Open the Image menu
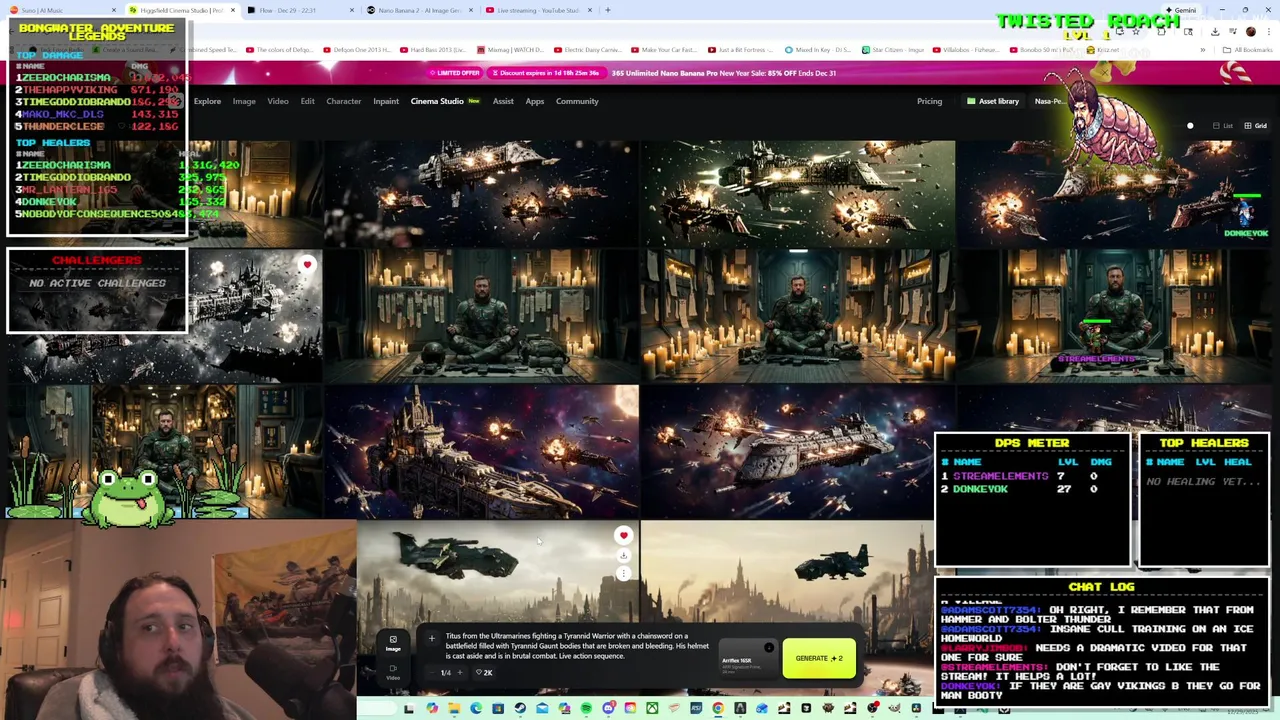This screenshot has height=720, width=1280. (x=244, y=101)
